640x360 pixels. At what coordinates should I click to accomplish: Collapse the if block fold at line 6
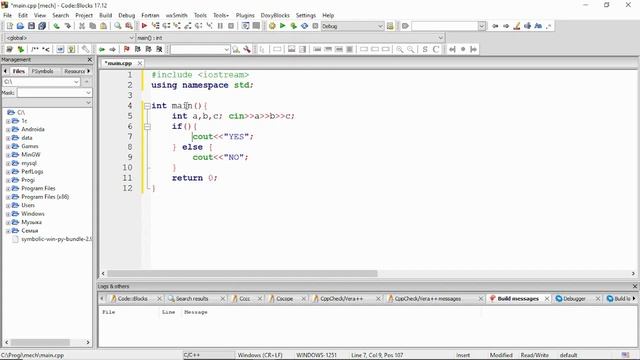tap(147, 127)
